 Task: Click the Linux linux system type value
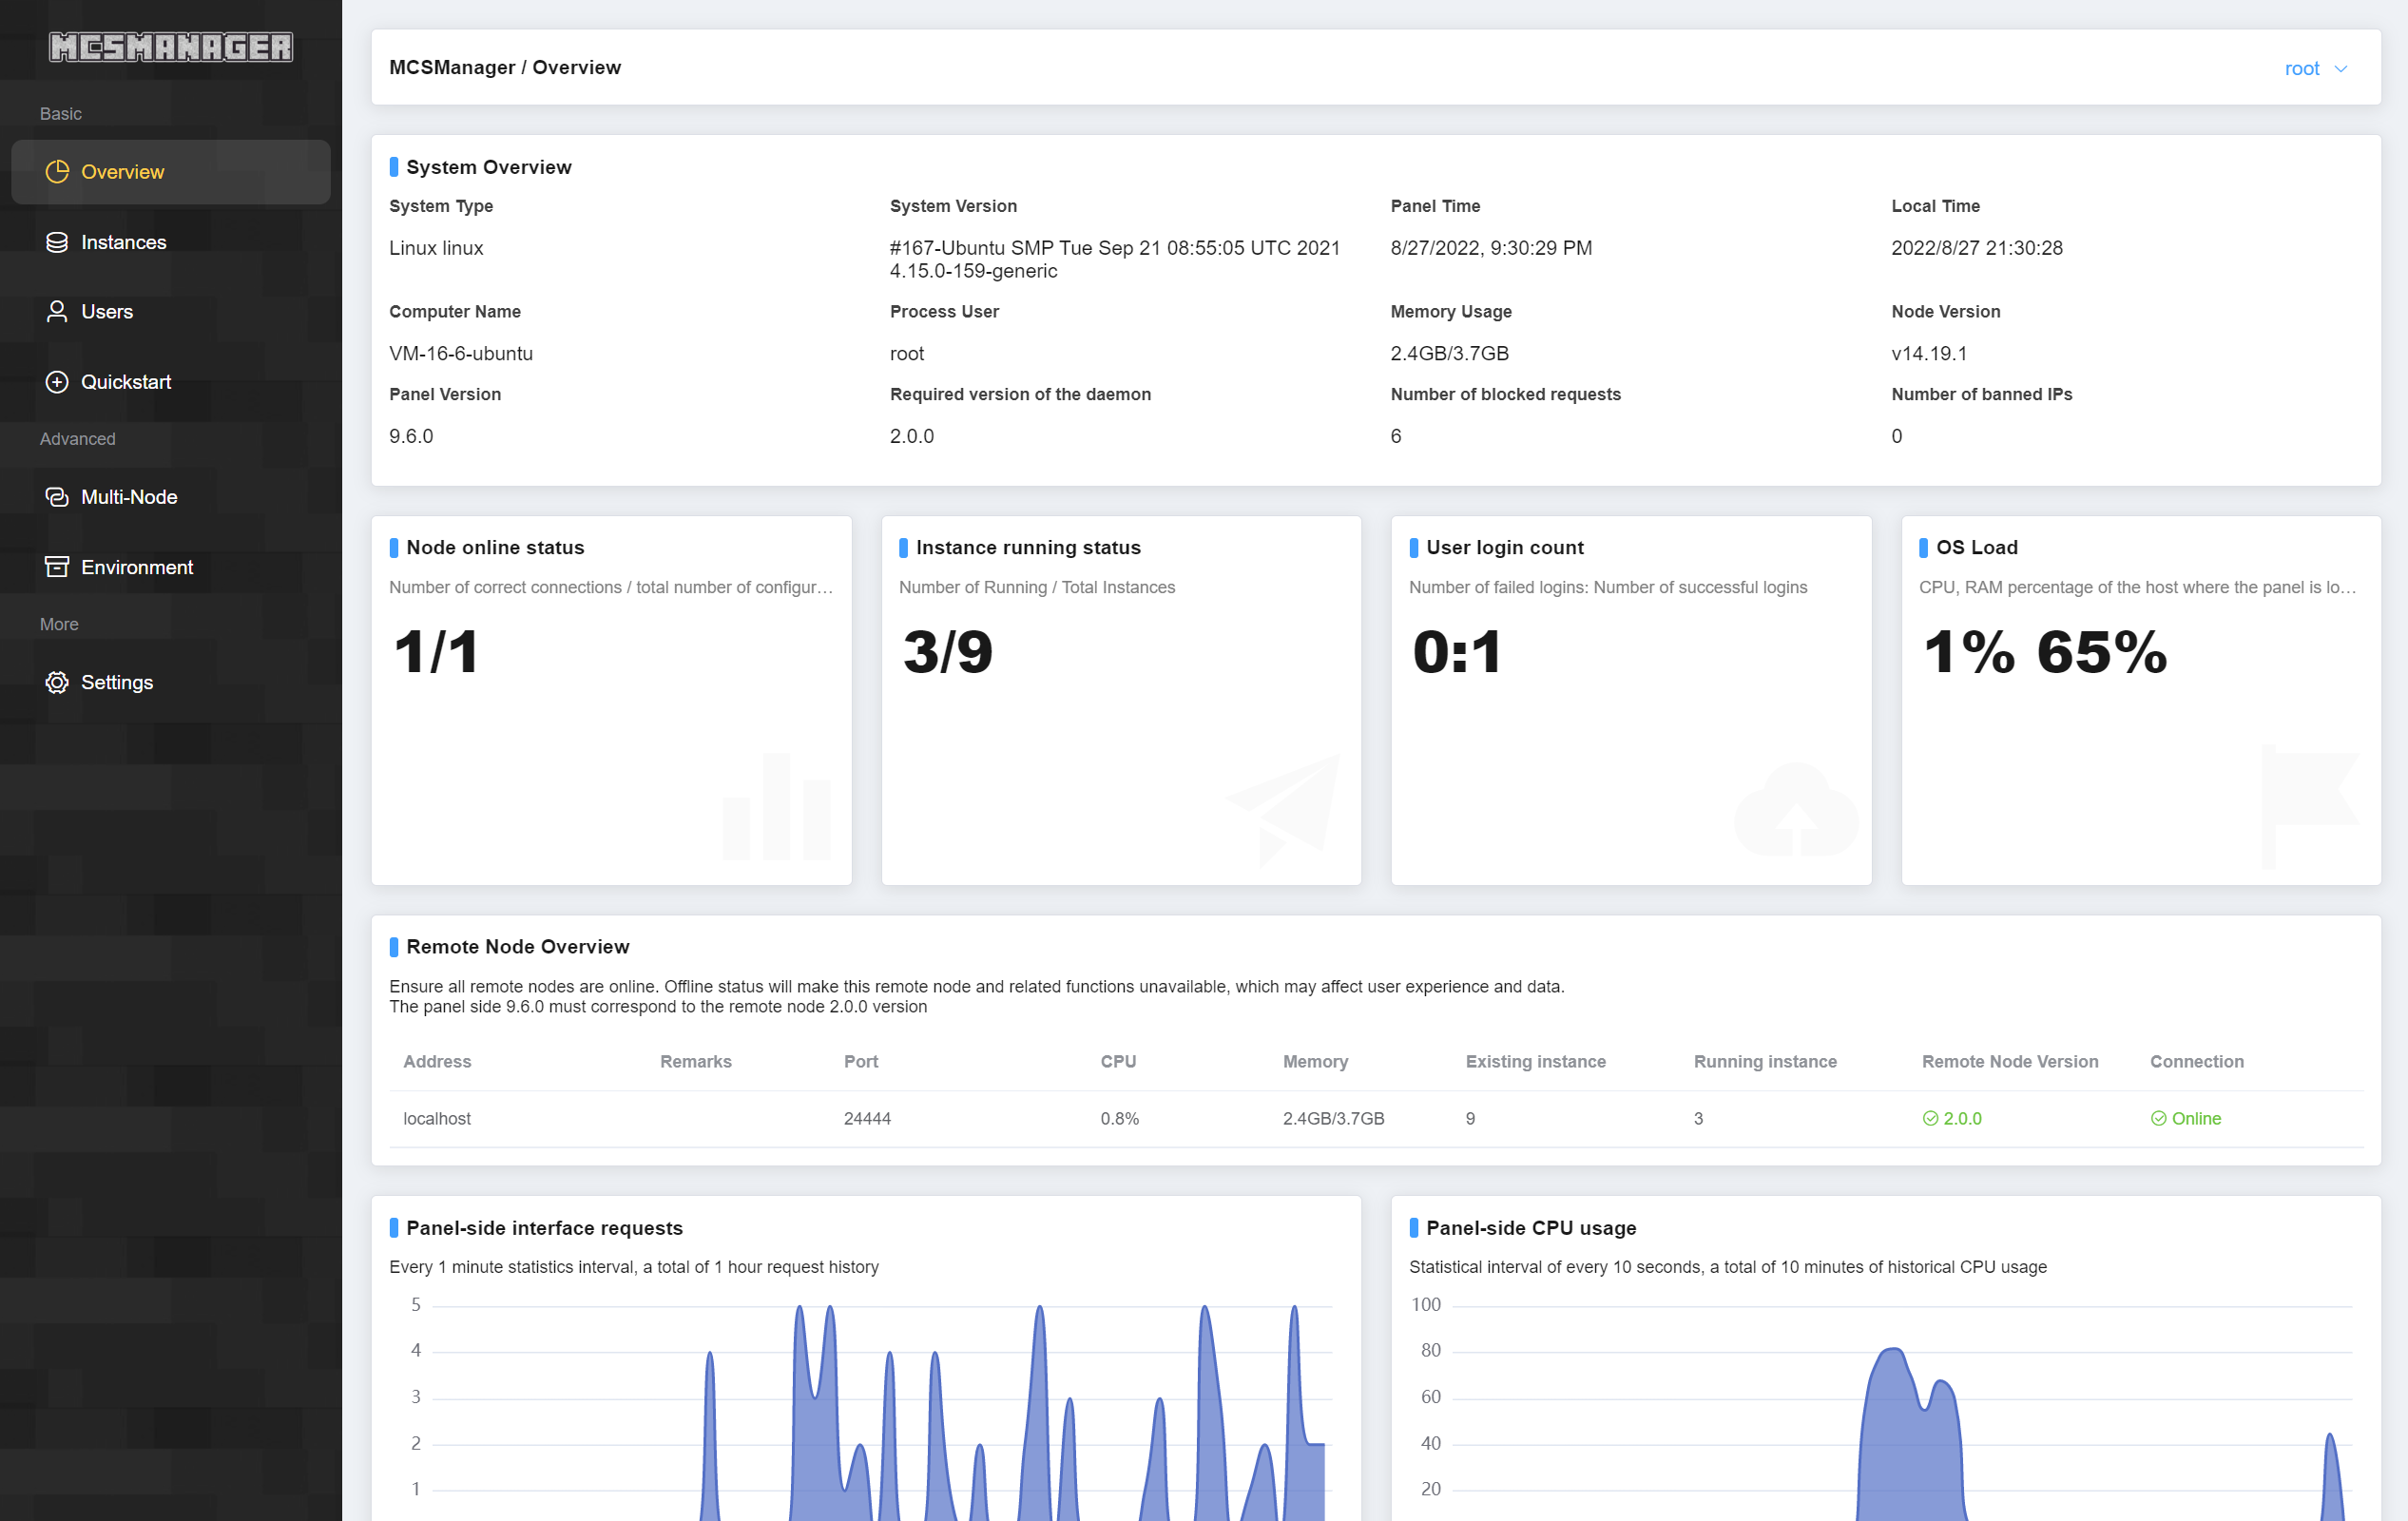coord(436,247)
